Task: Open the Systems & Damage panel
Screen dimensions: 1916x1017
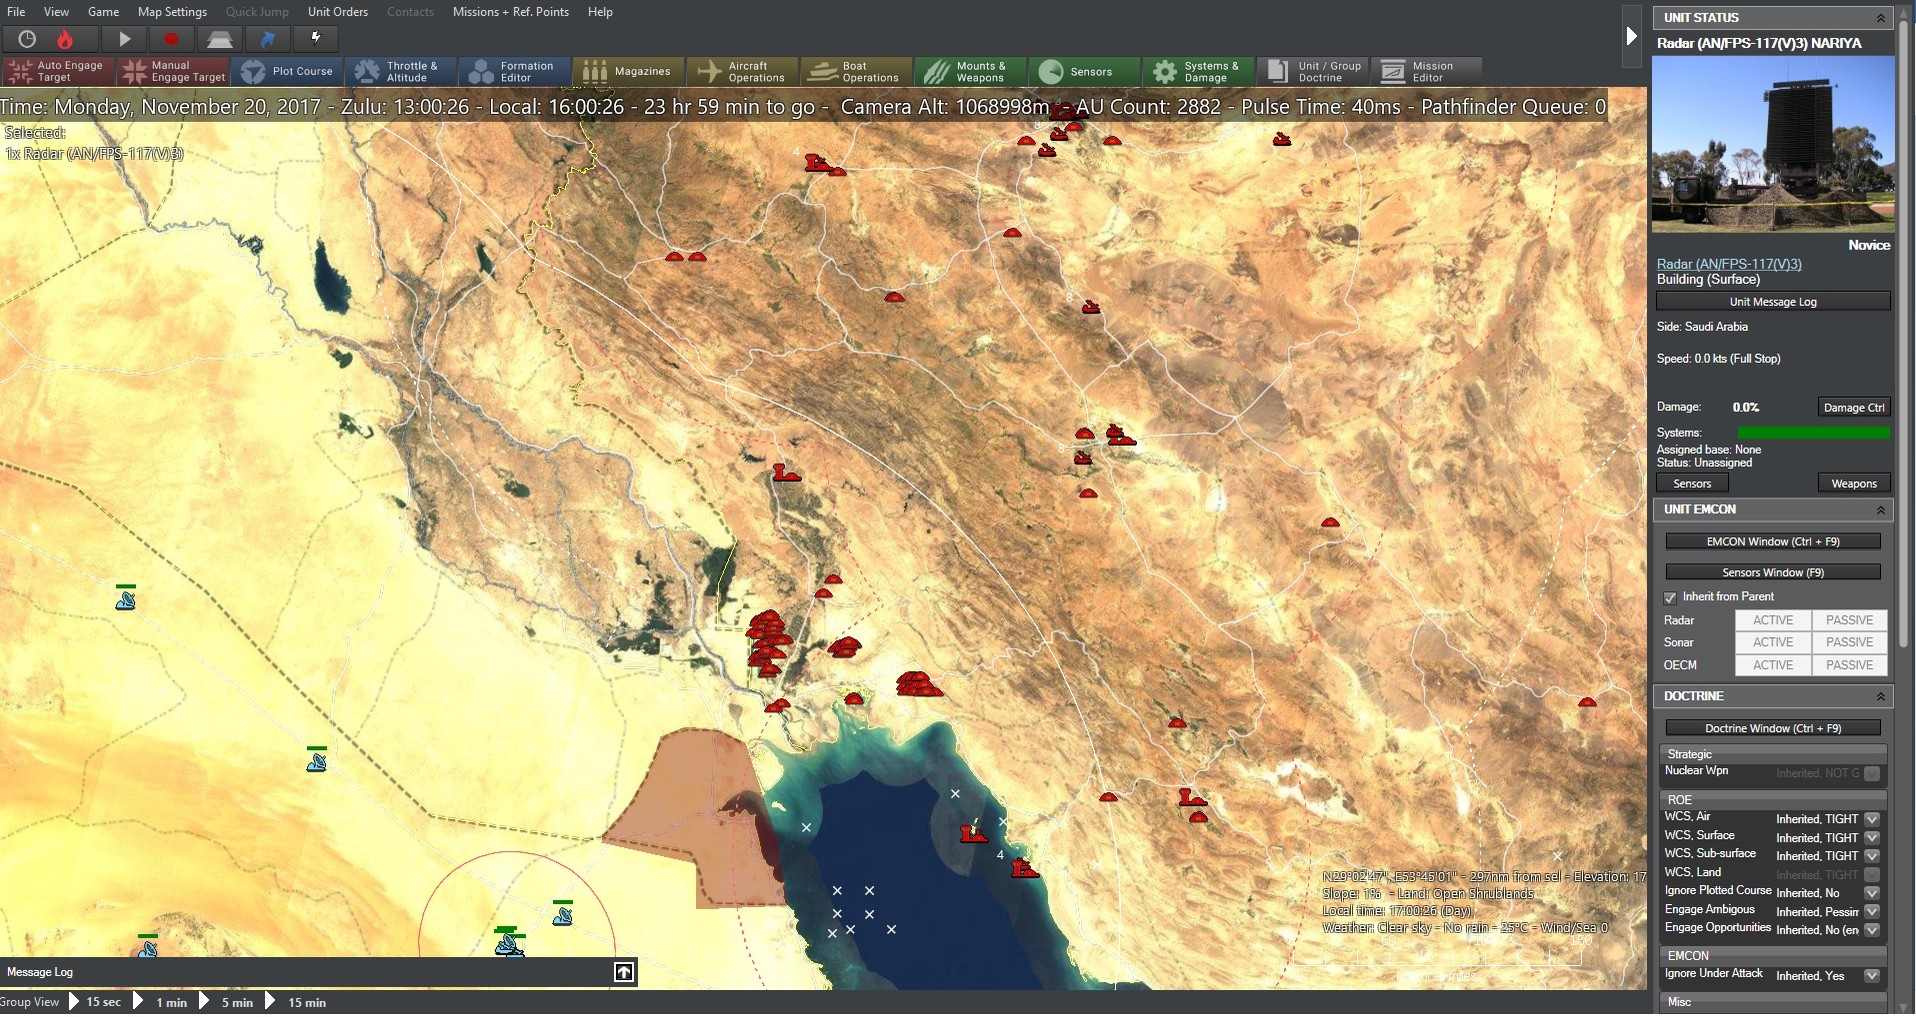Action: tap(1197, 71)
